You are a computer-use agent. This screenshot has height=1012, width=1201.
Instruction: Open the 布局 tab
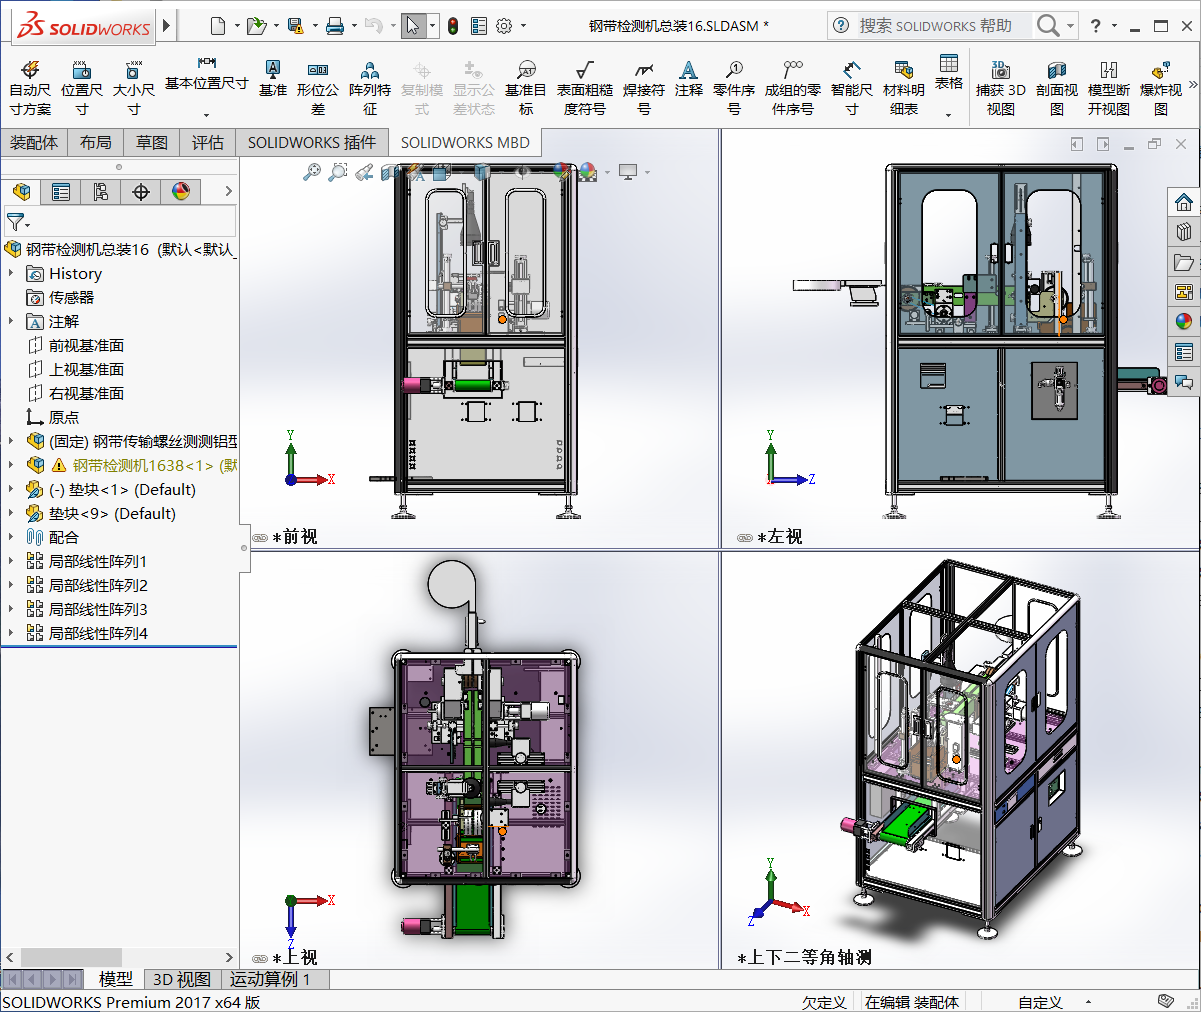point(96,142)
